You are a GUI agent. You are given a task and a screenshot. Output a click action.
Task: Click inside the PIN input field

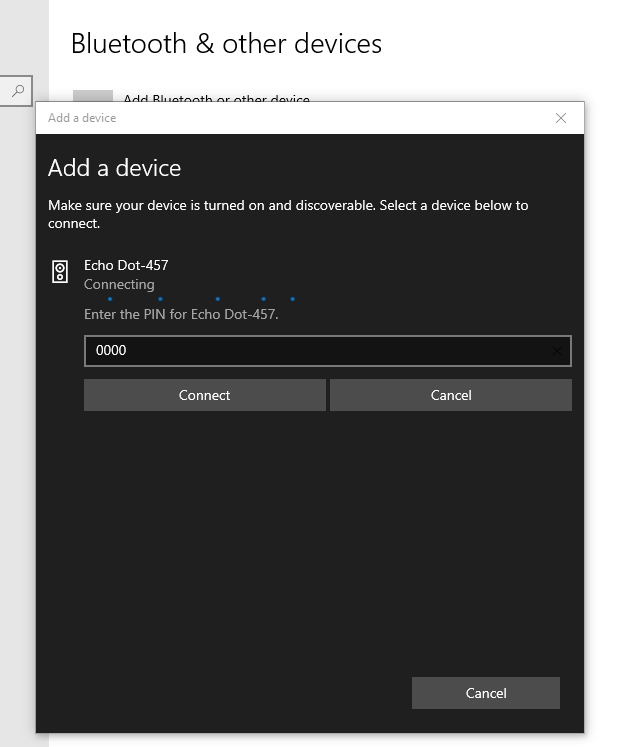coord(320,351)
